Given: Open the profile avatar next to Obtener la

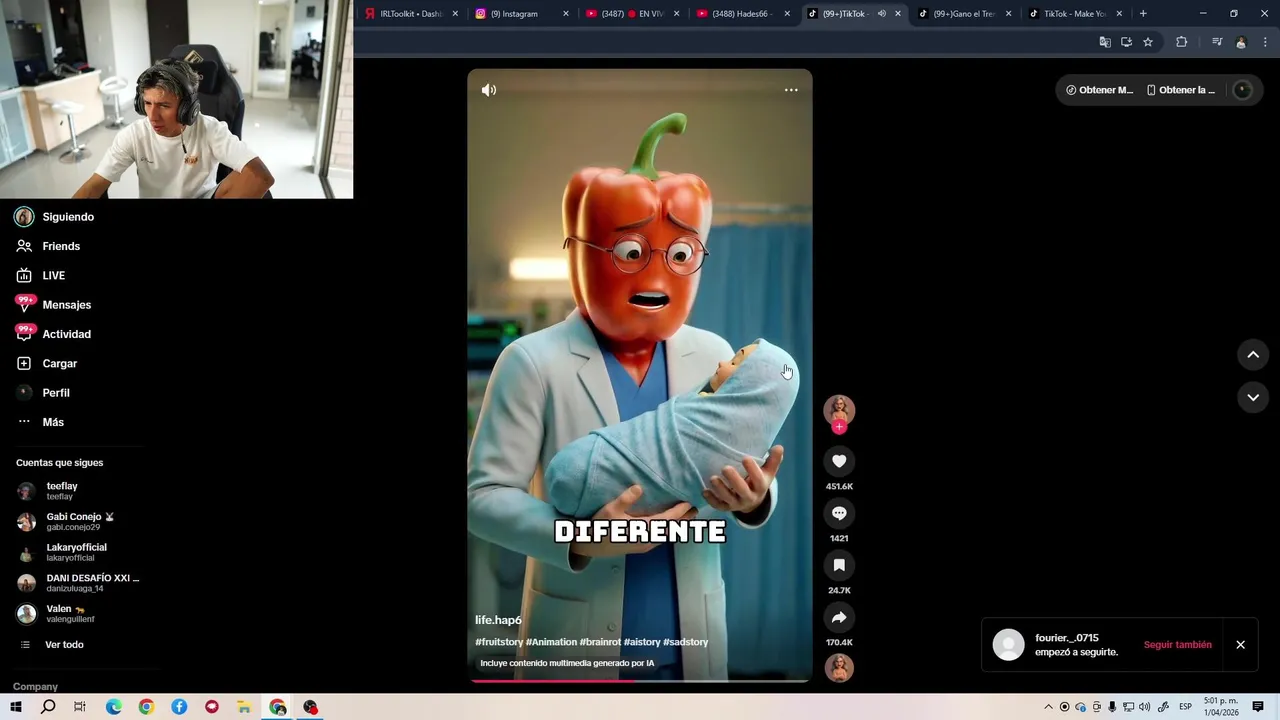Looking at the screenshot, I should 1242,90.
